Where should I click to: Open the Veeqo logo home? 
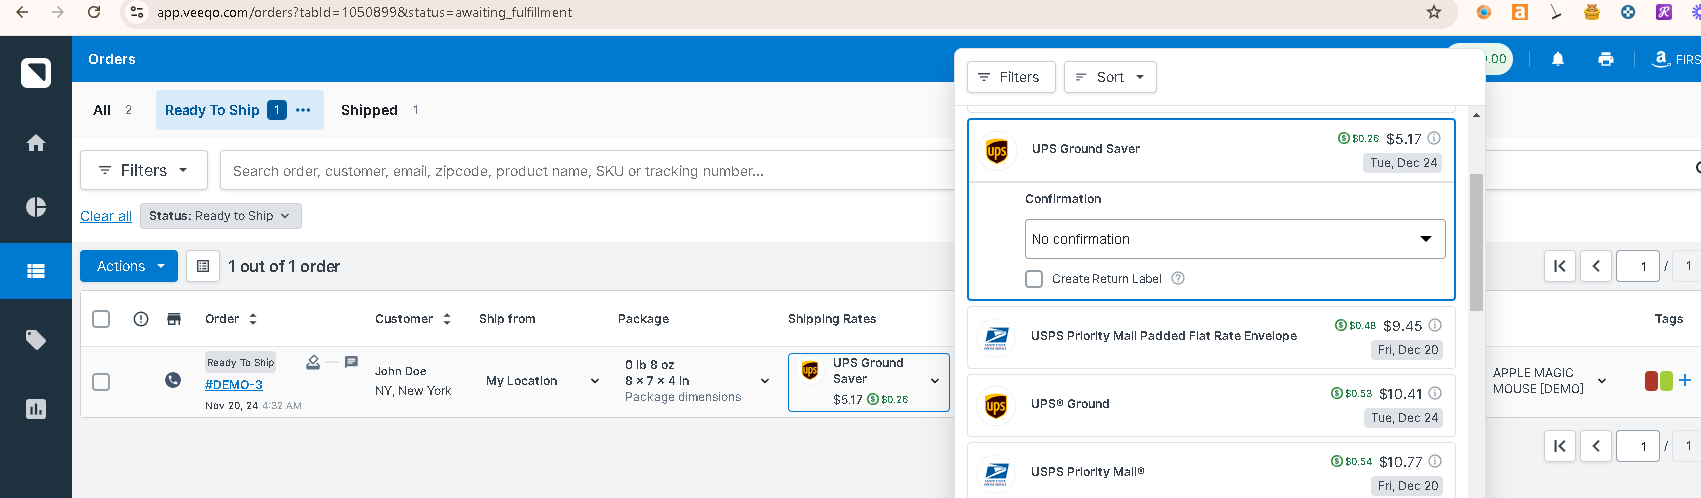(x=36, y=73)
